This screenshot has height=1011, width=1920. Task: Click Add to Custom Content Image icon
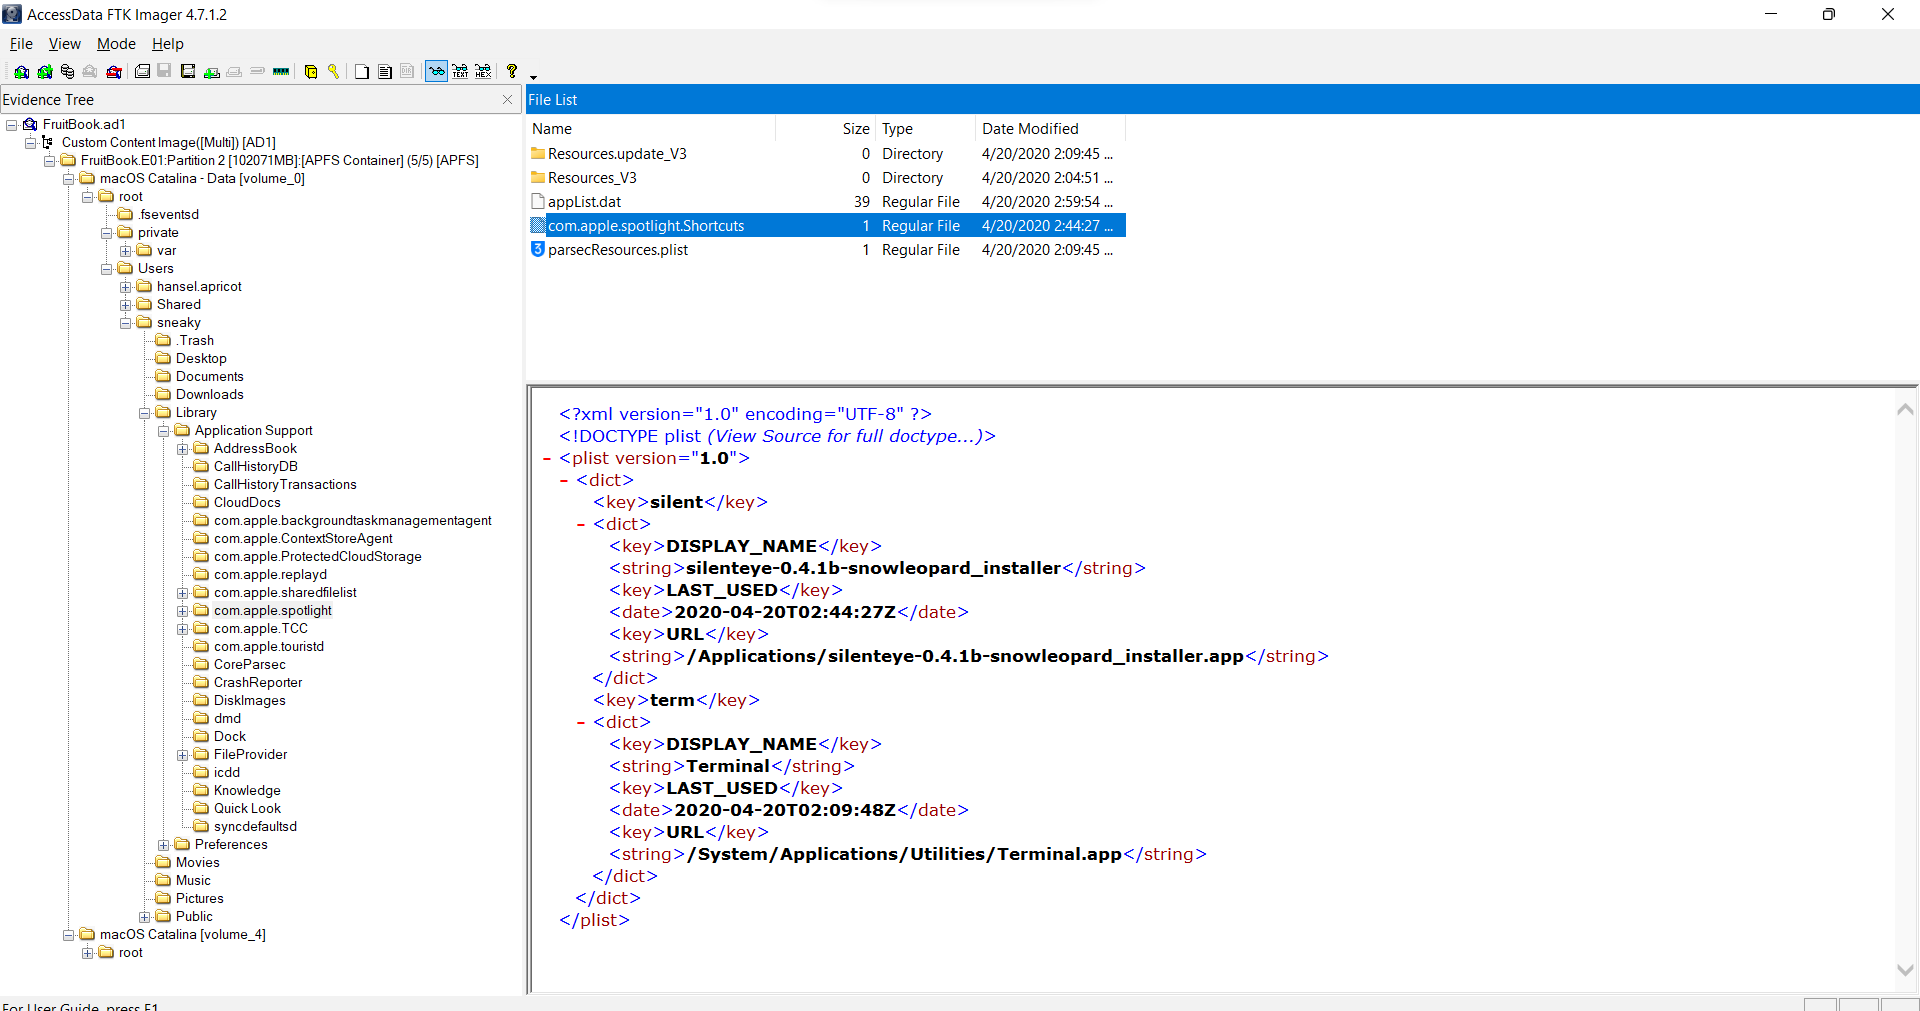click(x=212, y=72)
